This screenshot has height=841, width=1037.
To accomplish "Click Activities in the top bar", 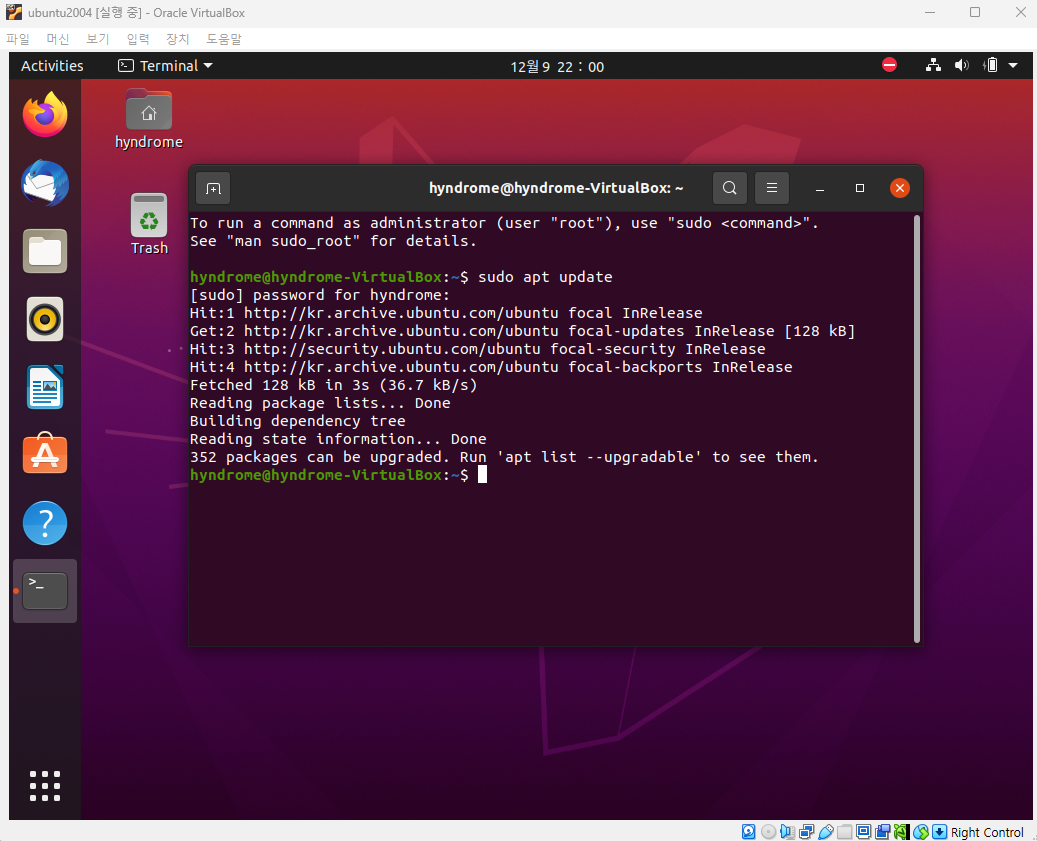I will [x=52, y=65].
